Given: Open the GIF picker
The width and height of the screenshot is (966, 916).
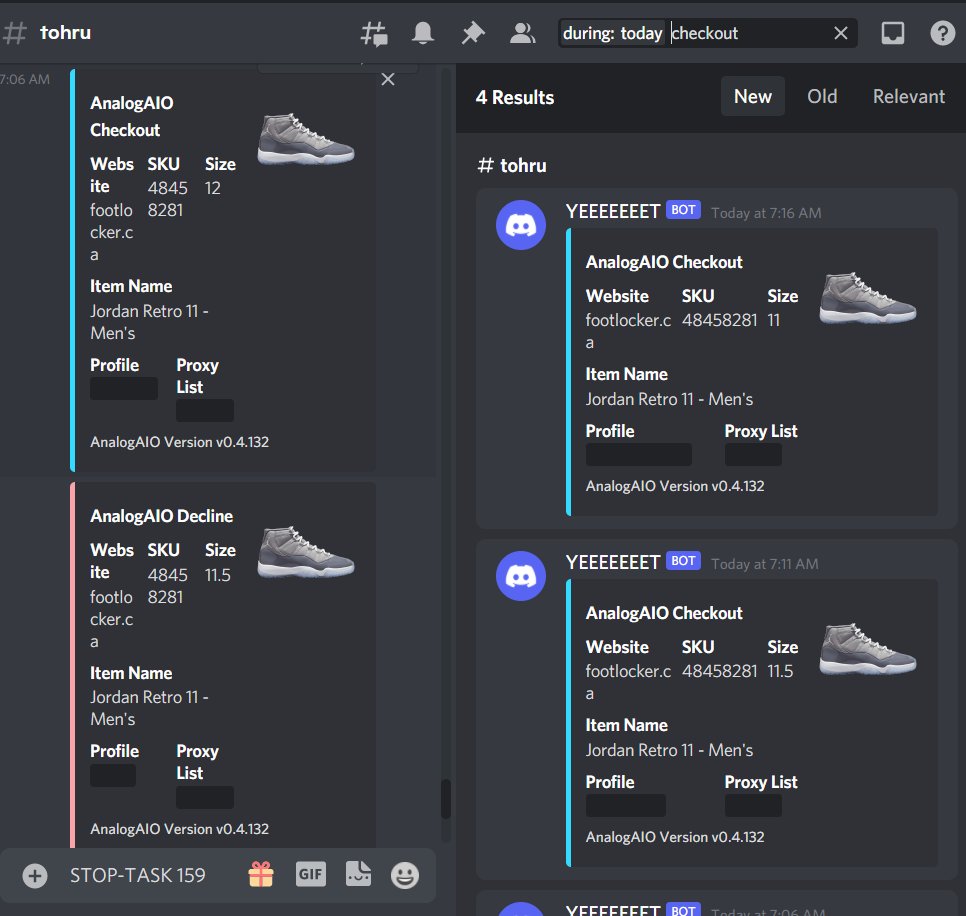Looking at the screenshot, I should tap(310, 874).
